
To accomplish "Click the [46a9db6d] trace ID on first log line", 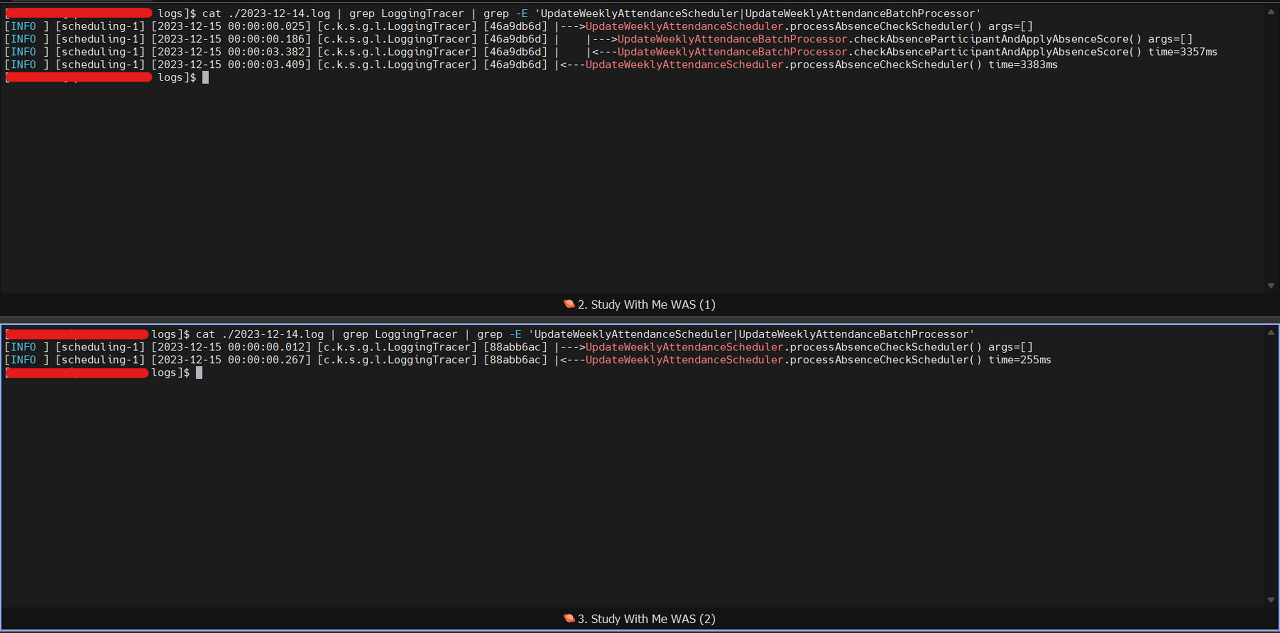I will 515,25.
